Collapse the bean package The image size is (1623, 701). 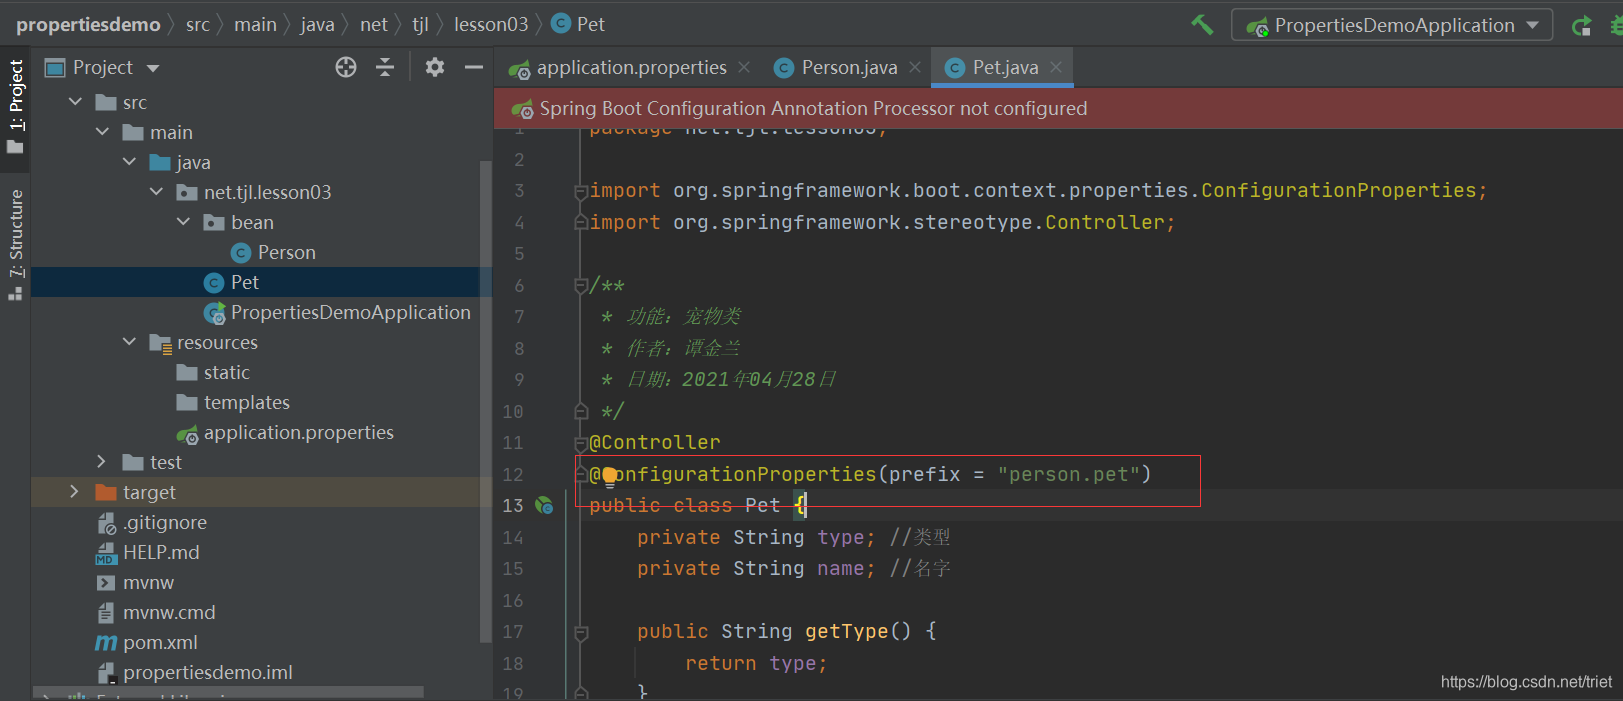(183, 222)
